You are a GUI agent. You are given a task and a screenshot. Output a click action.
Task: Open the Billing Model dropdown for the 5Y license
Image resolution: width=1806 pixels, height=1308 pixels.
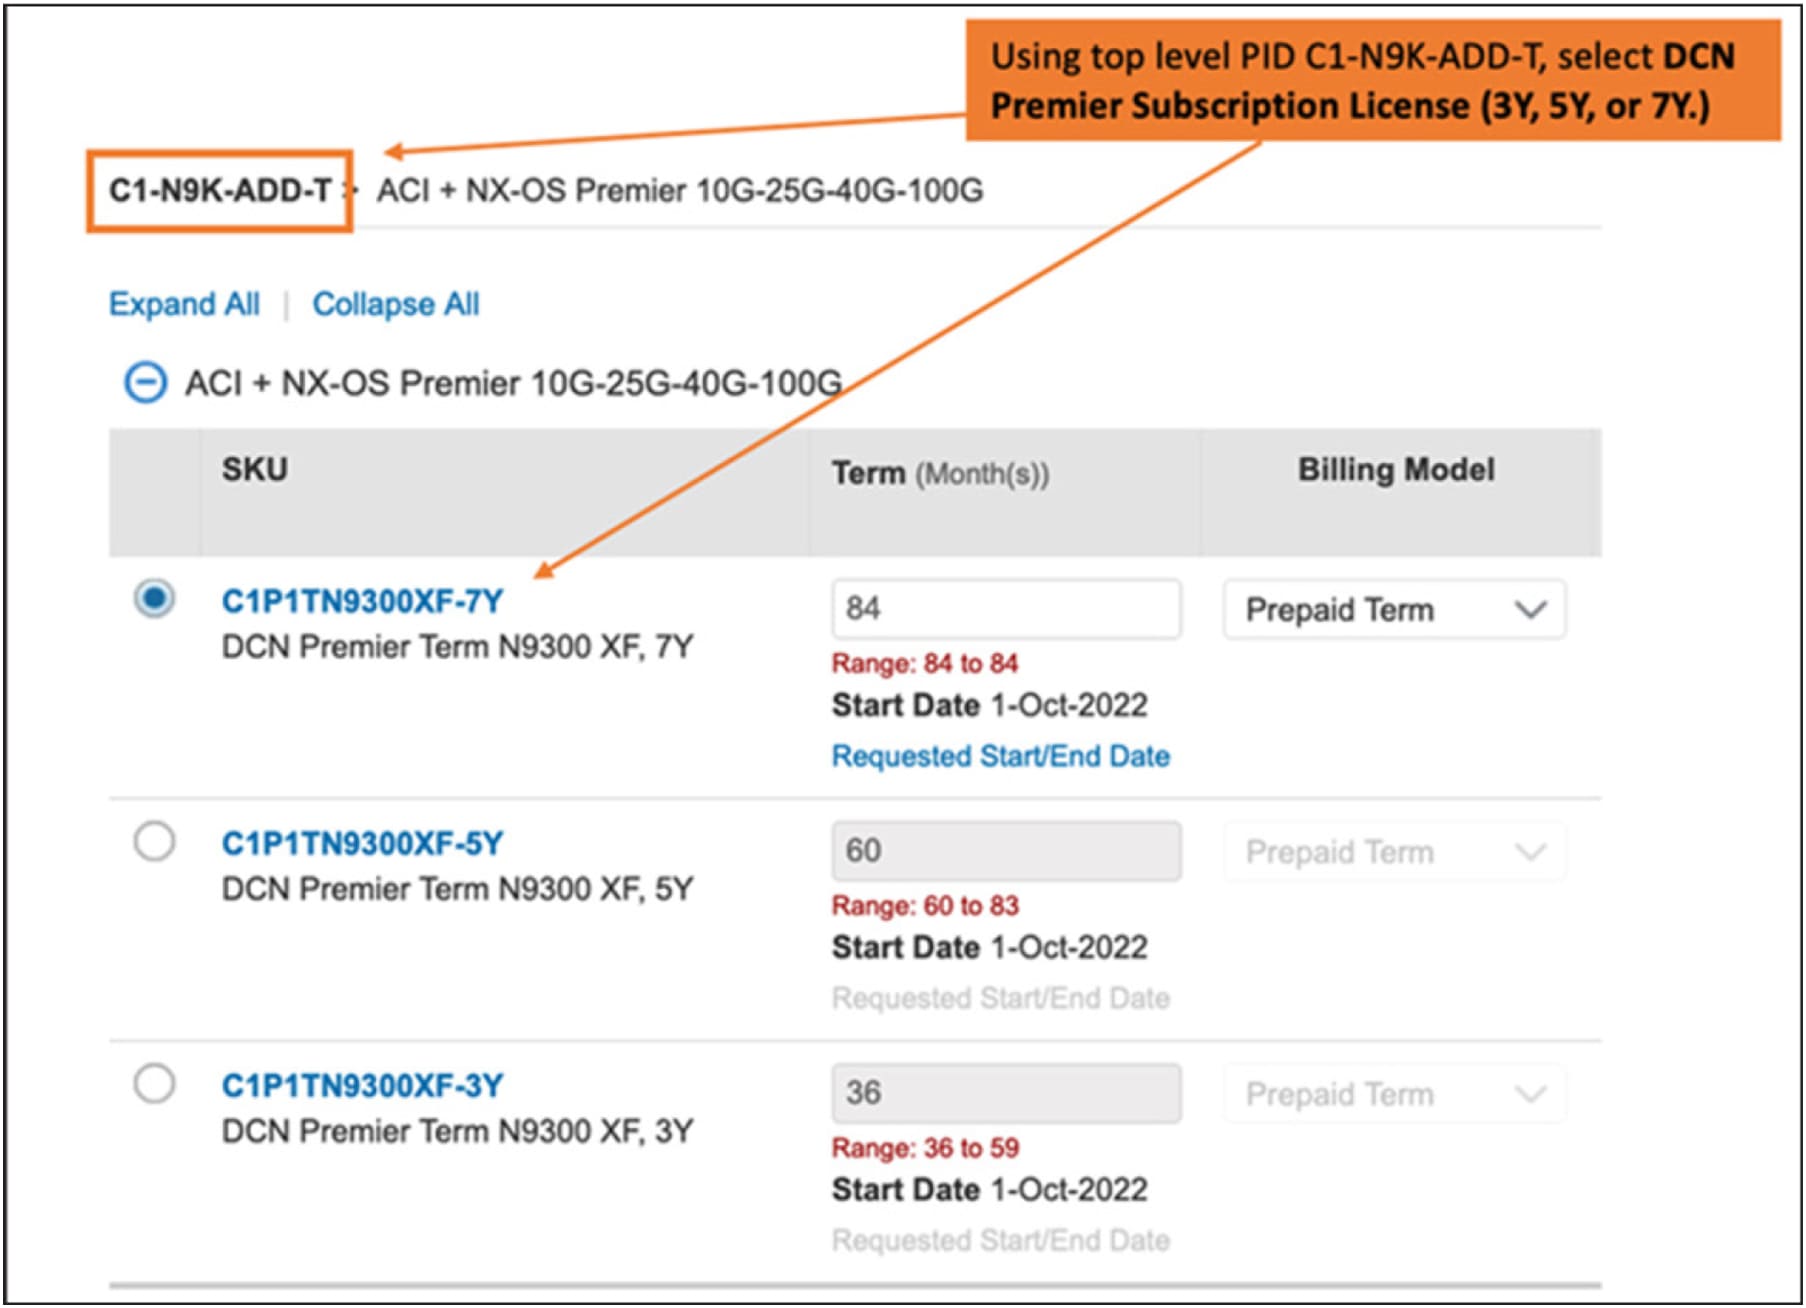pos(1393,851)
